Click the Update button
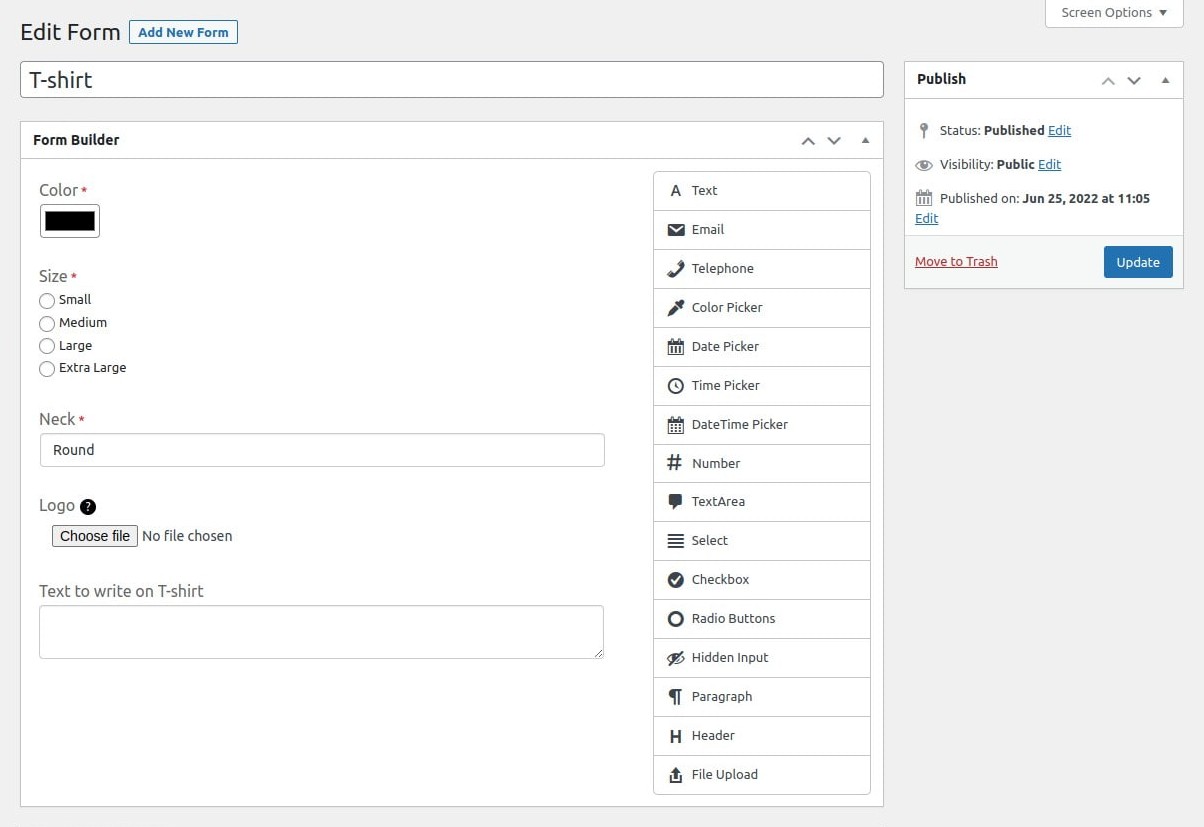The image size is (1204, 827). [1138, 261]
